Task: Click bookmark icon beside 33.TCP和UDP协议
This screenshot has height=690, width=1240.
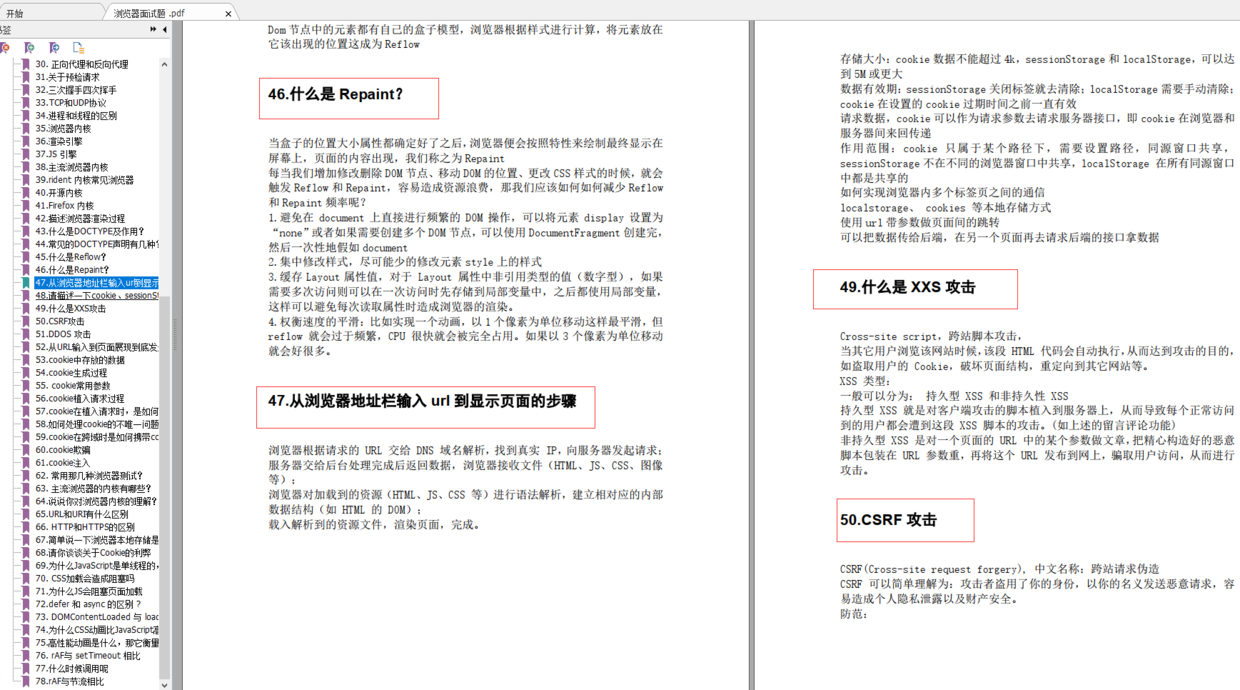Action: coord(27,103)
